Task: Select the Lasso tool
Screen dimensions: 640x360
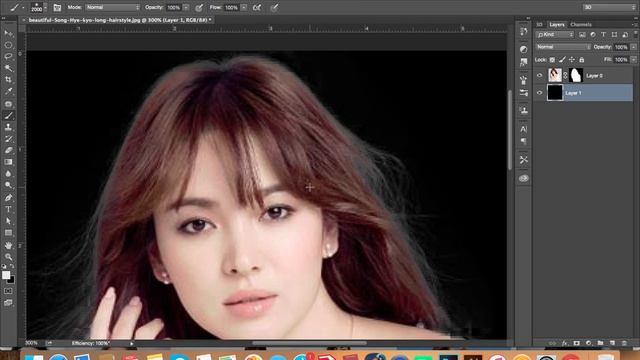Action: (8, 56)
